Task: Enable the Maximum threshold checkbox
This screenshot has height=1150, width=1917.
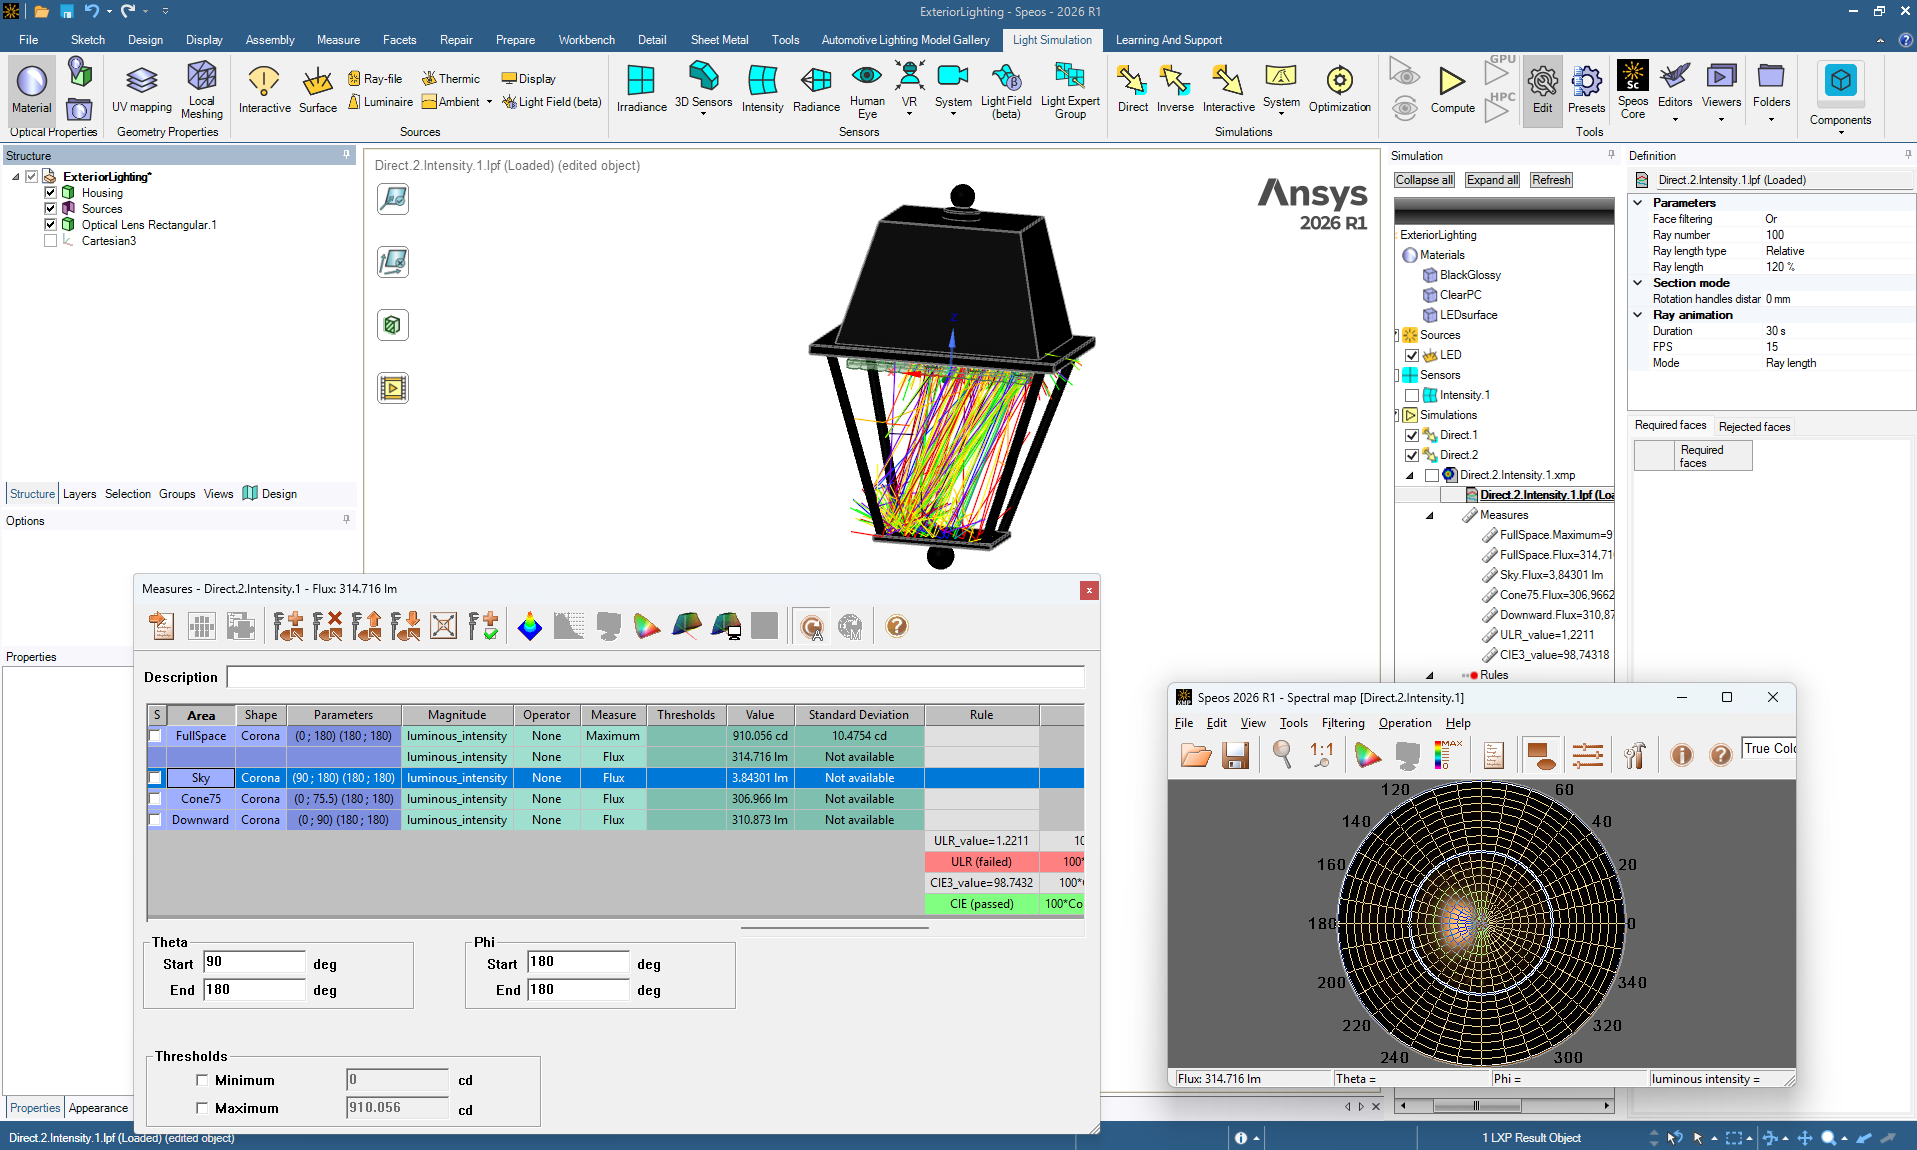Action: pyautogui.click(x=202, y=1108)
